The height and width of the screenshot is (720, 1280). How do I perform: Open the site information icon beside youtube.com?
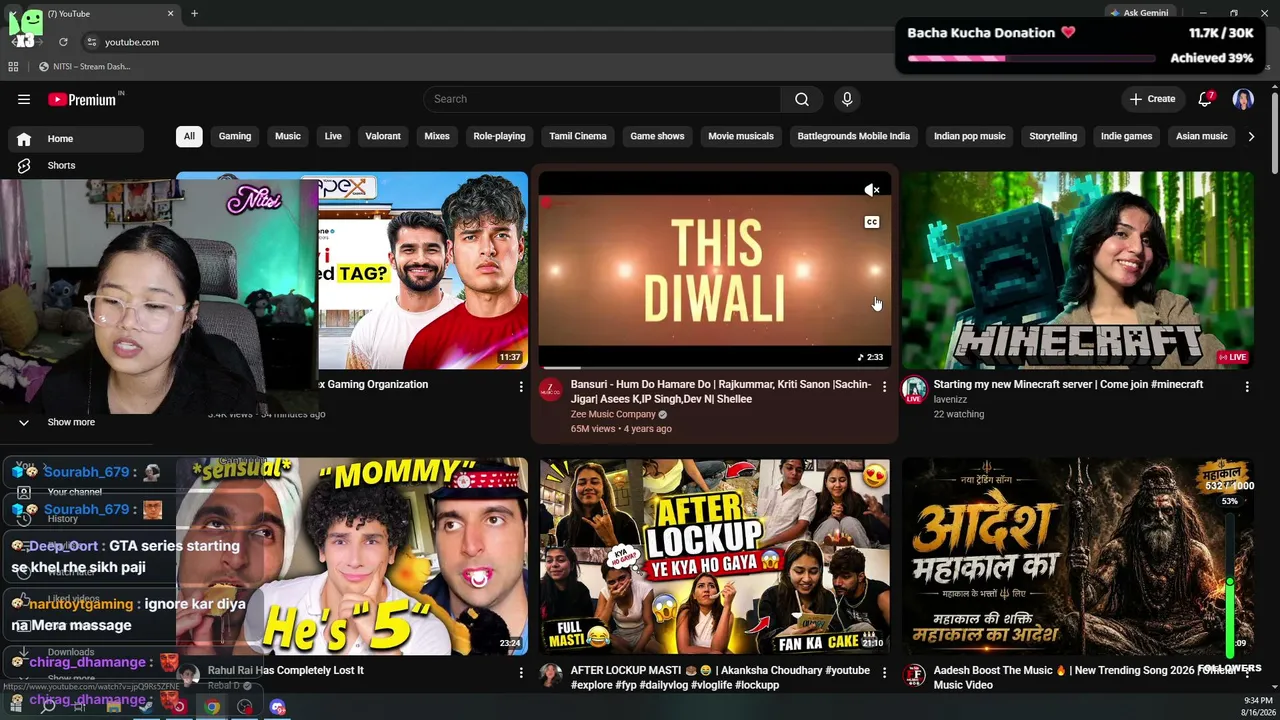point(91,42)
